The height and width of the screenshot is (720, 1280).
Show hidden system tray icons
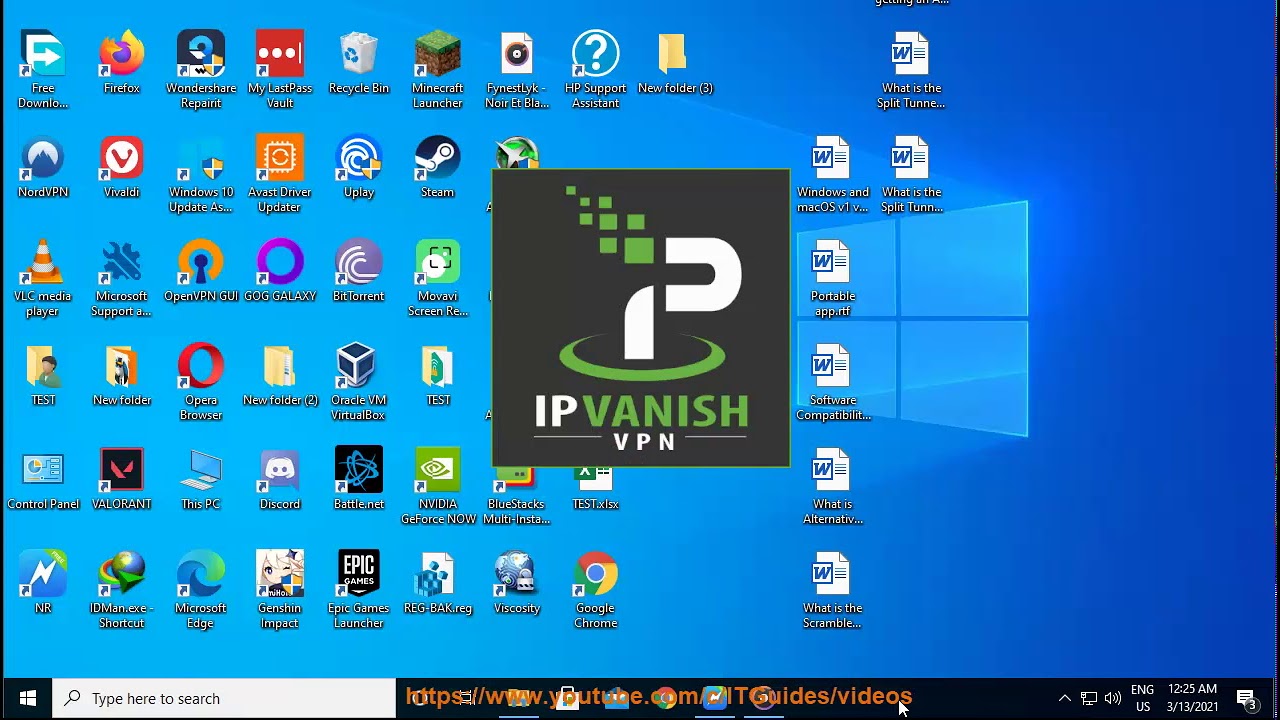(1064, 698)
